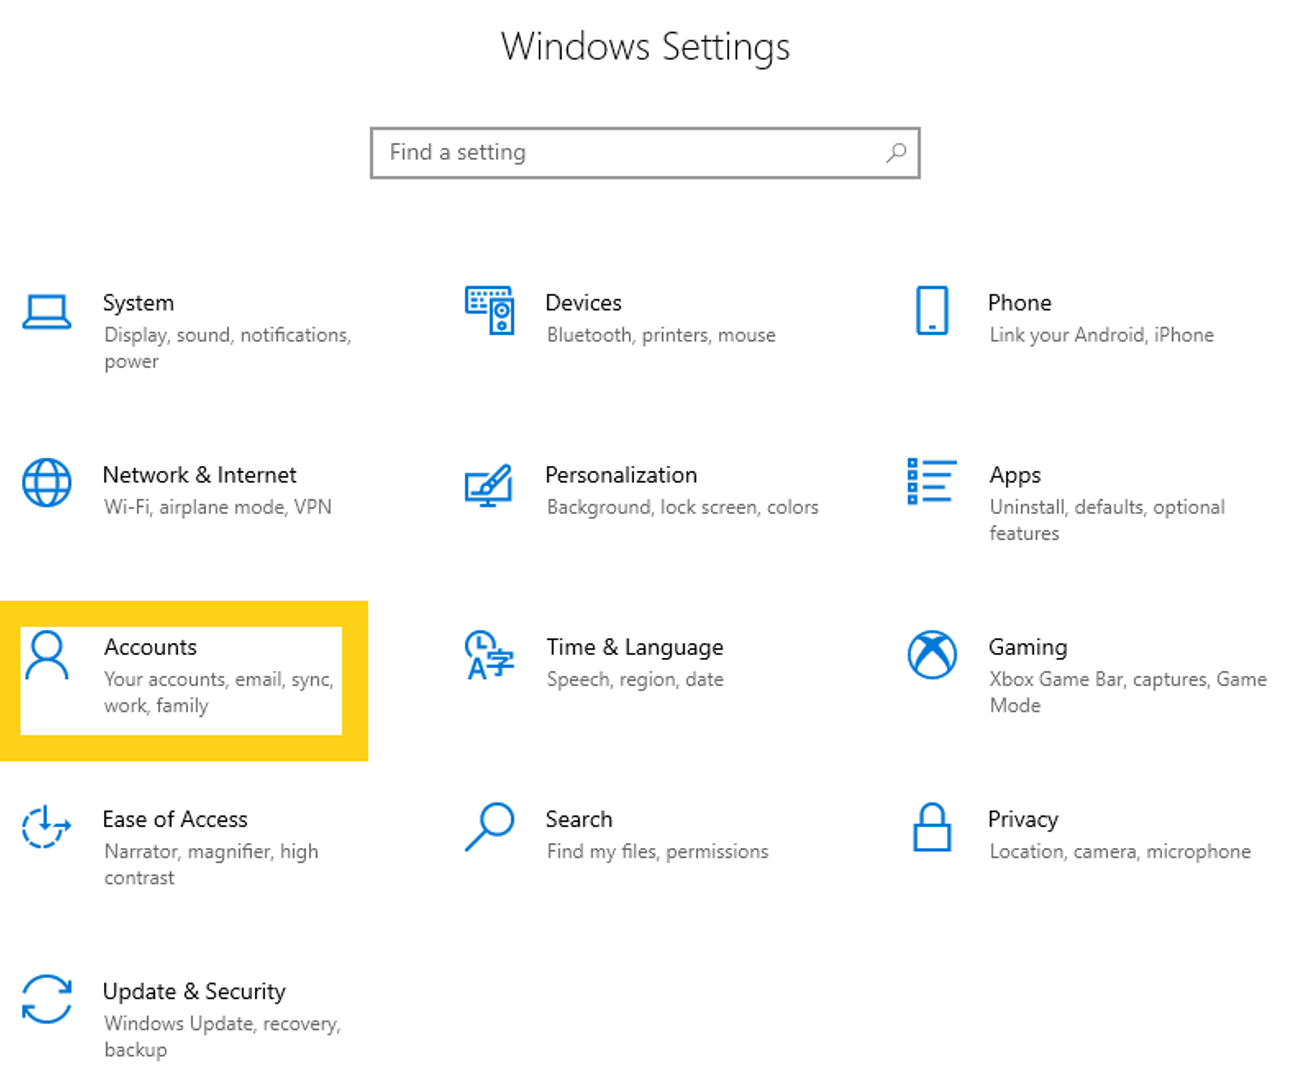
Task: Open Update & Security title
Action: pos(194,992)
